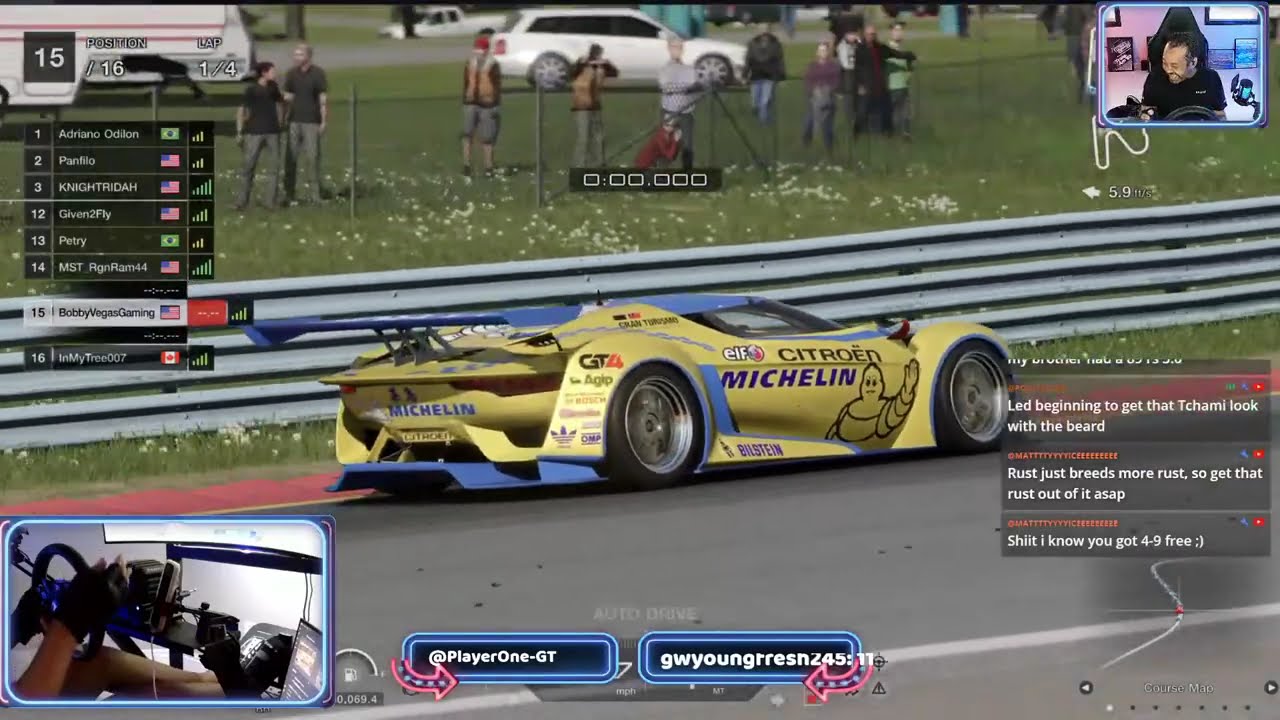Image resolution: width=1280 pixels, height=720 pixels.
Task: Click the position number 15 box
Action: click(x=49, y=58)
